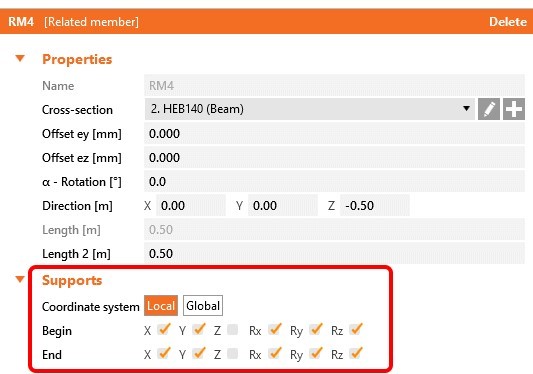The width and height of the screenshot is (533, 374).
Task: Collapse the Supports section
Action: click(20, 279)
